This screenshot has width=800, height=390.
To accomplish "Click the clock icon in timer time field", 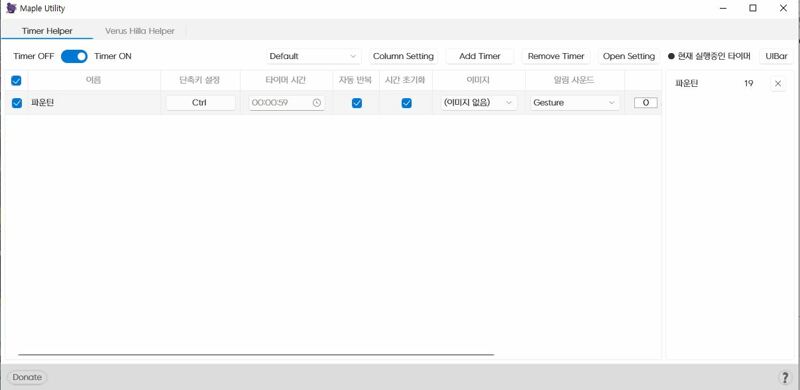I will 317,103.
